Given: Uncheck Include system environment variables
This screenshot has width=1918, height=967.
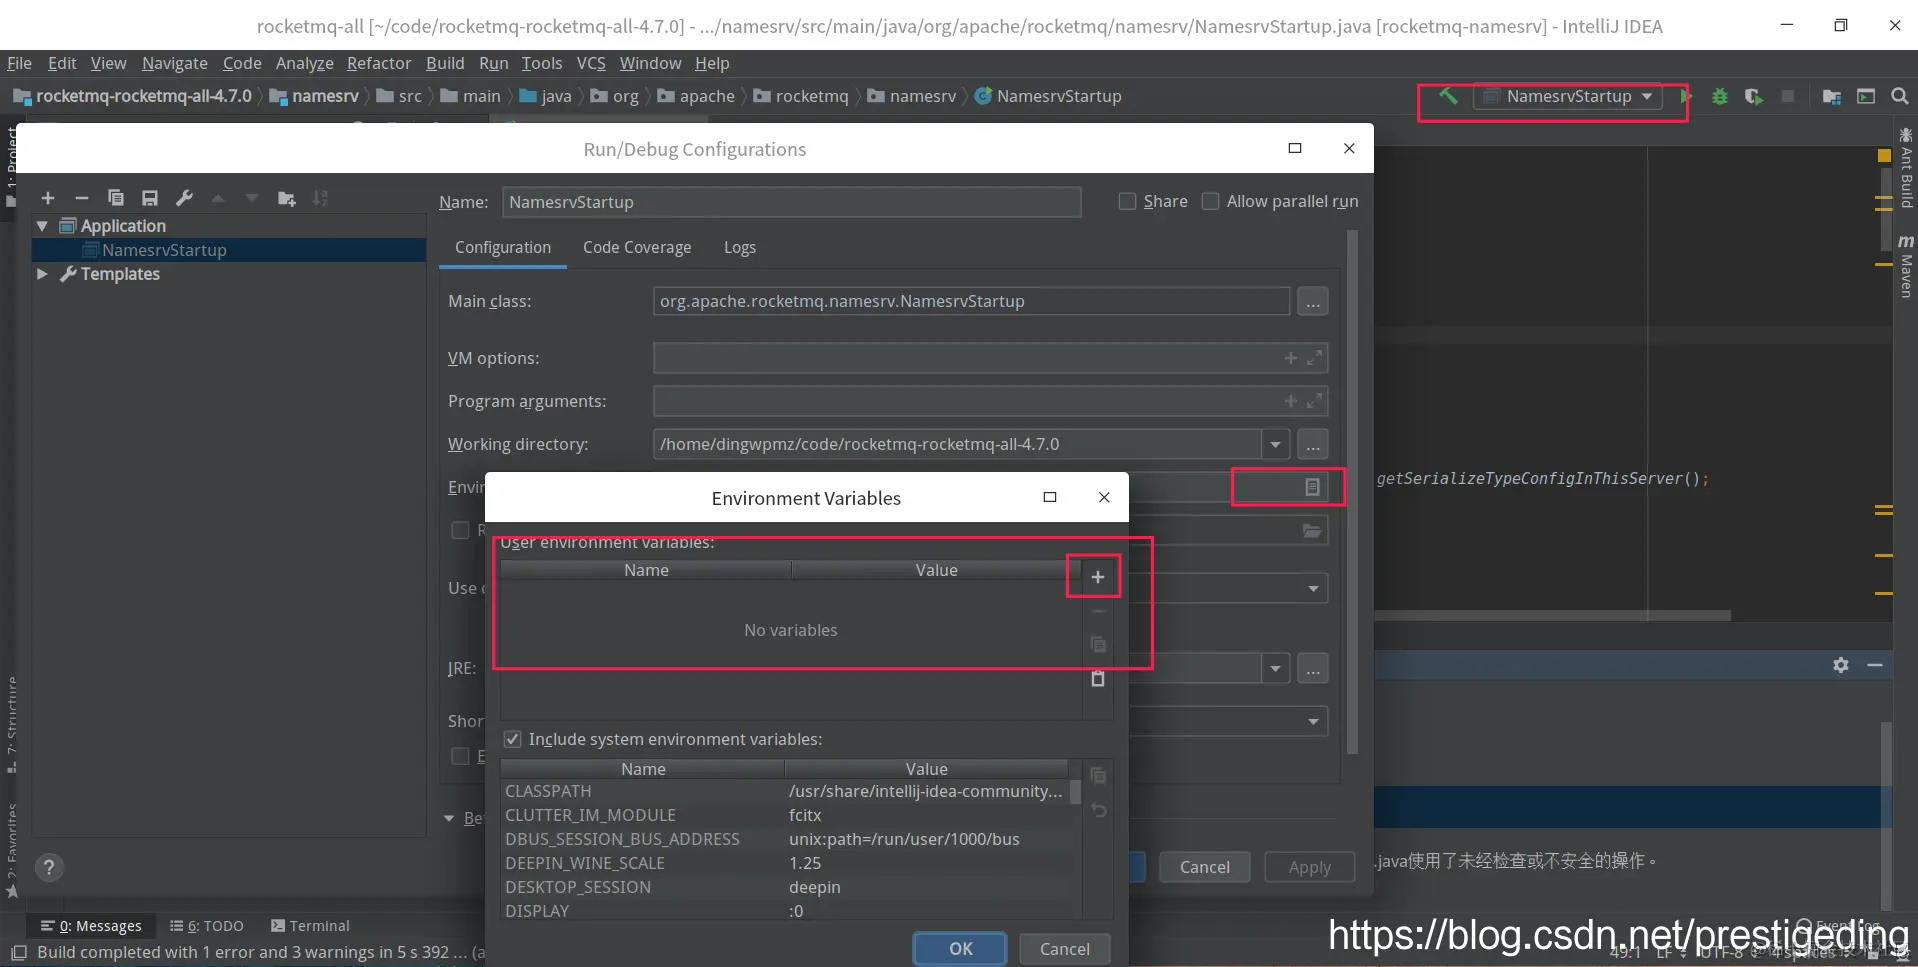Looking at the screenshot, I should point(513,739).
